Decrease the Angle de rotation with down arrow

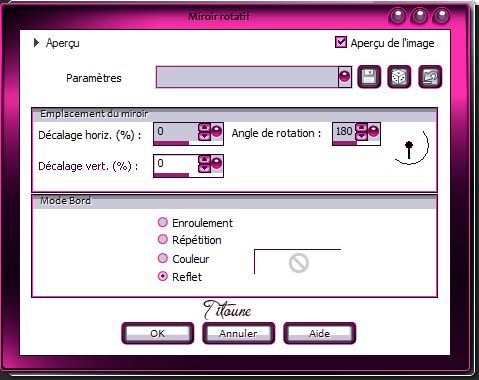(x=361, y=136)
